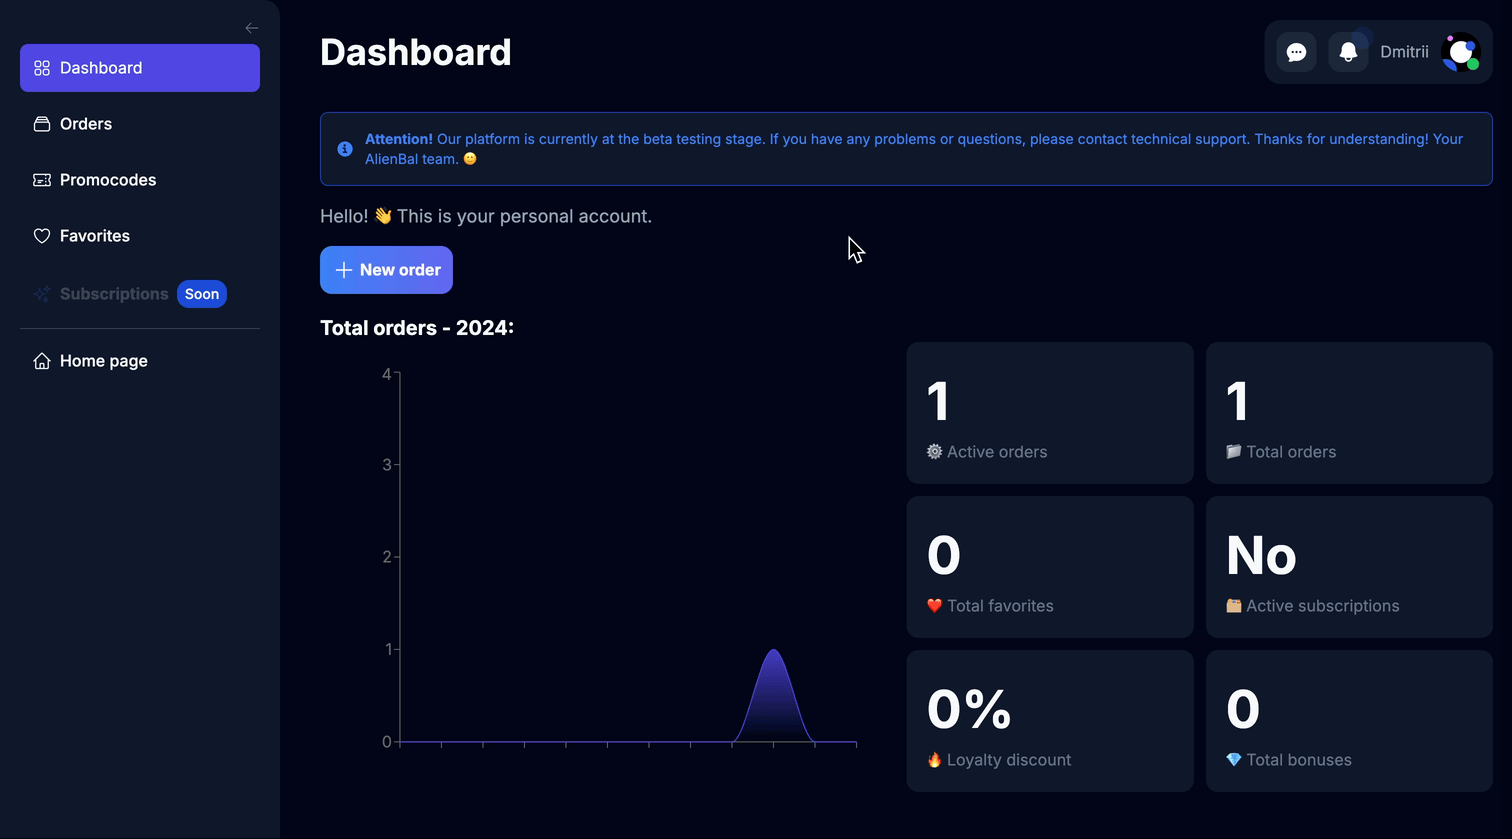The image size is (1512, 839).
Task: Click the Home page house icon
Action: (x=42, y=361)
